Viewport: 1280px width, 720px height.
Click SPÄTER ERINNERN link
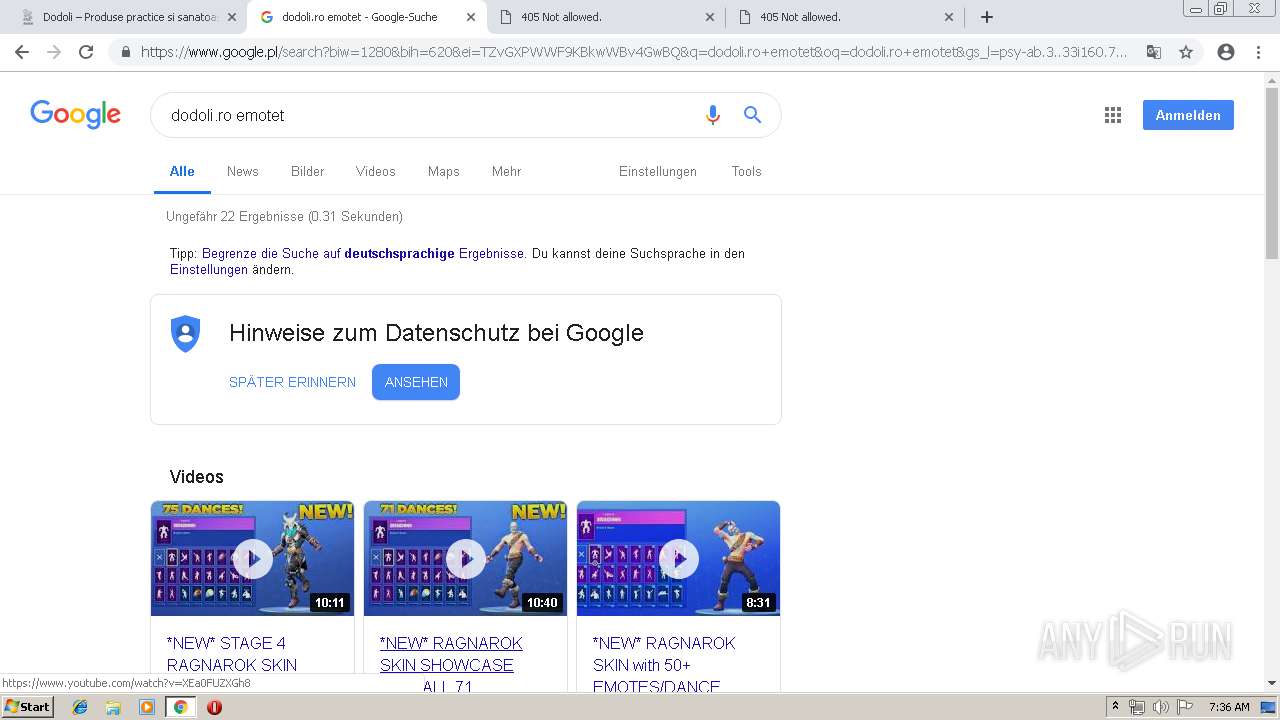292,382
